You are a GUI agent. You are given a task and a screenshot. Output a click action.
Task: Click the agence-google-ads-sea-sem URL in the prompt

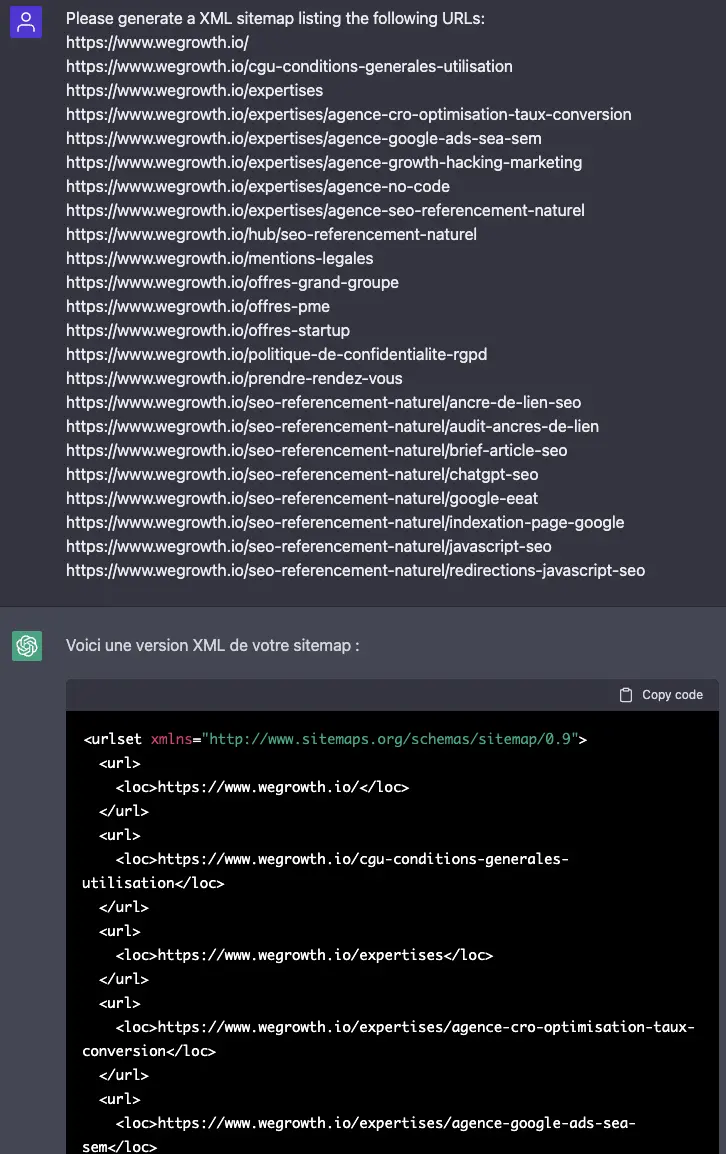[304, 138]
